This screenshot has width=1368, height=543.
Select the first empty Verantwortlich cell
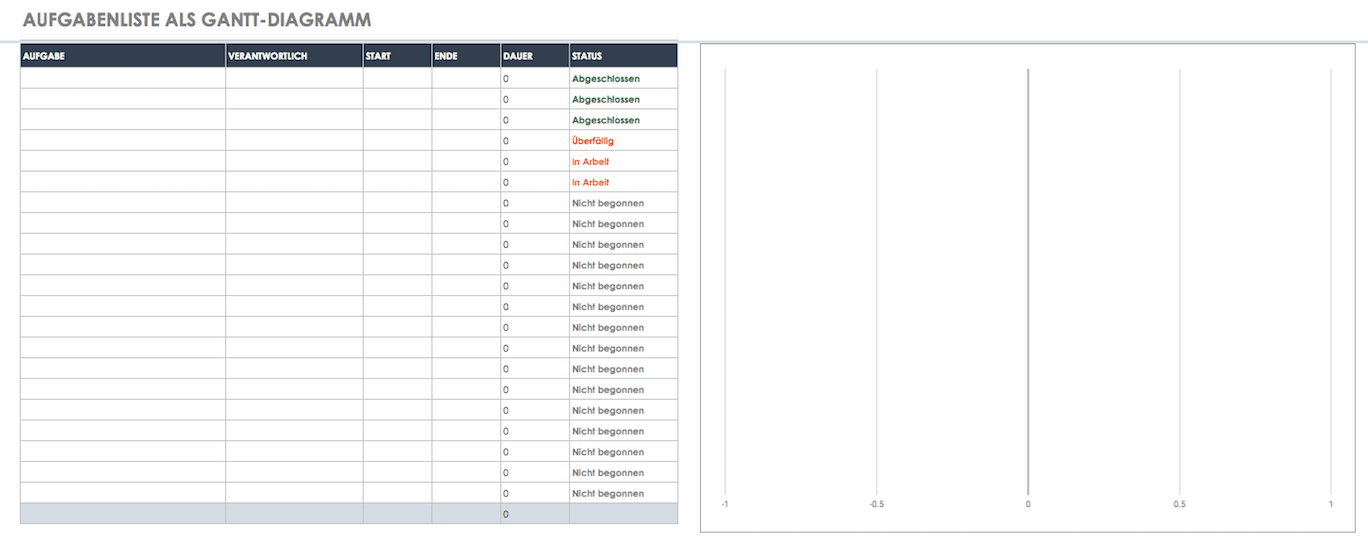click(x=294, y=78)
